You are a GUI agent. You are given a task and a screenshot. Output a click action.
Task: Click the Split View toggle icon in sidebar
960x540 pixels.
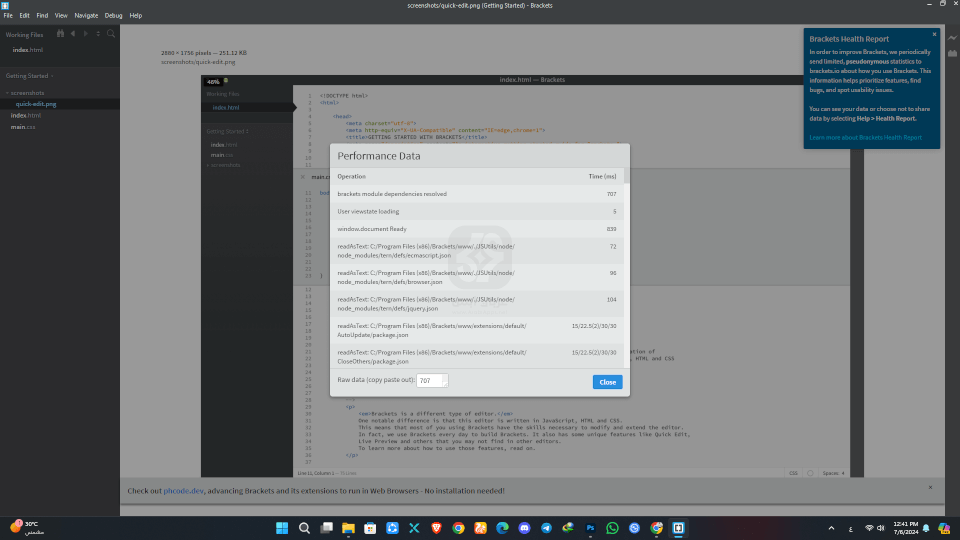tap(97, 33)
